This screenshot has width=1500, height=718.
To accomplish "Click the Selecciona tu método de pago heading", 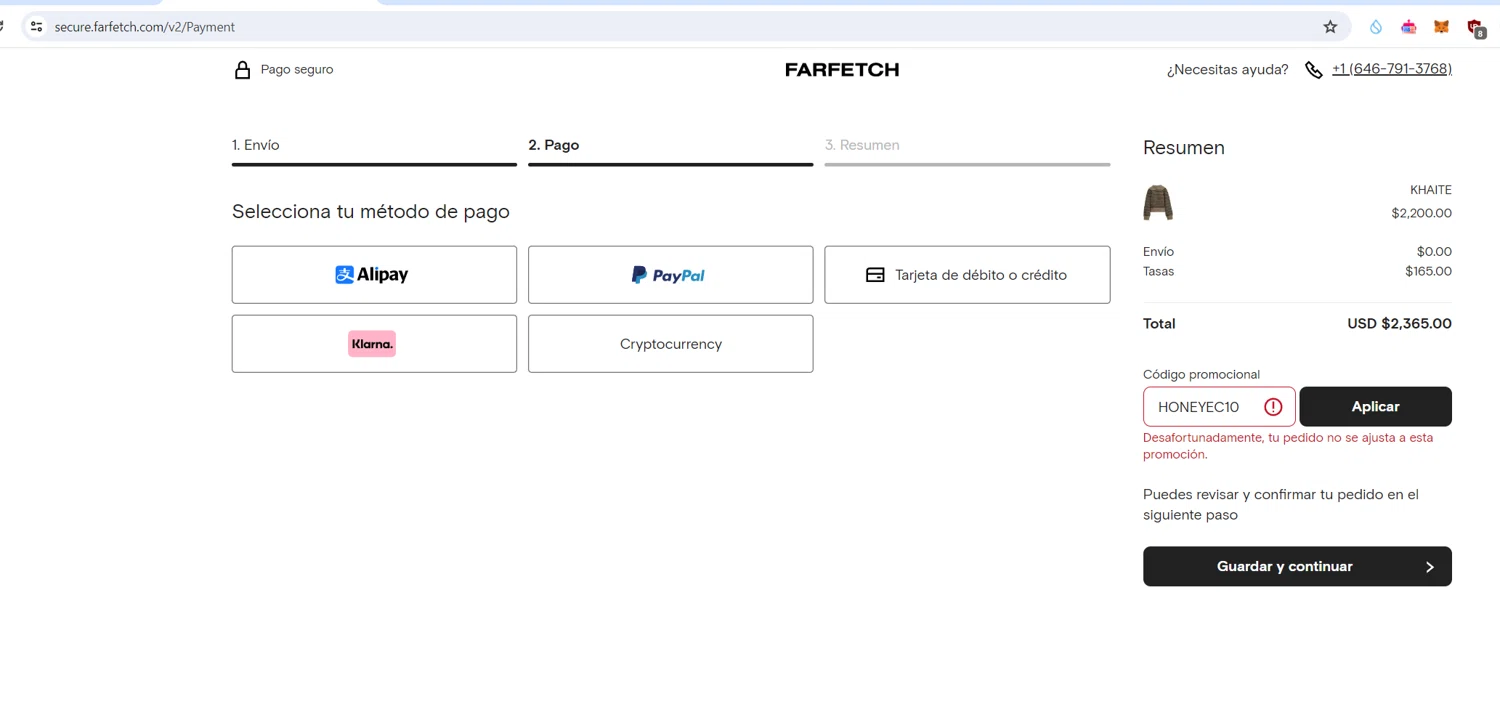I will click(371, 212).
